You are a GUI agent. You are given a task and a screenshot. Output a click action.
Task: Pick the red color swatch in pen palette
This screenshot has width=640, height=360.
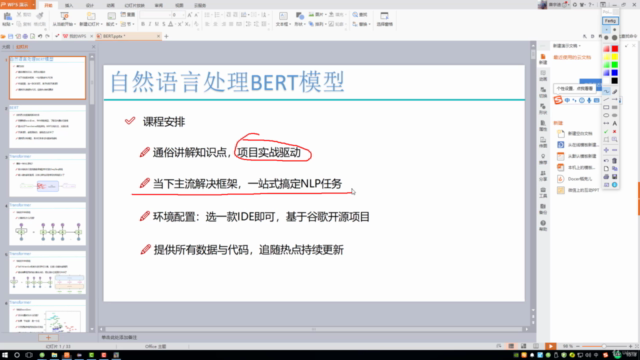click(614, 49)
